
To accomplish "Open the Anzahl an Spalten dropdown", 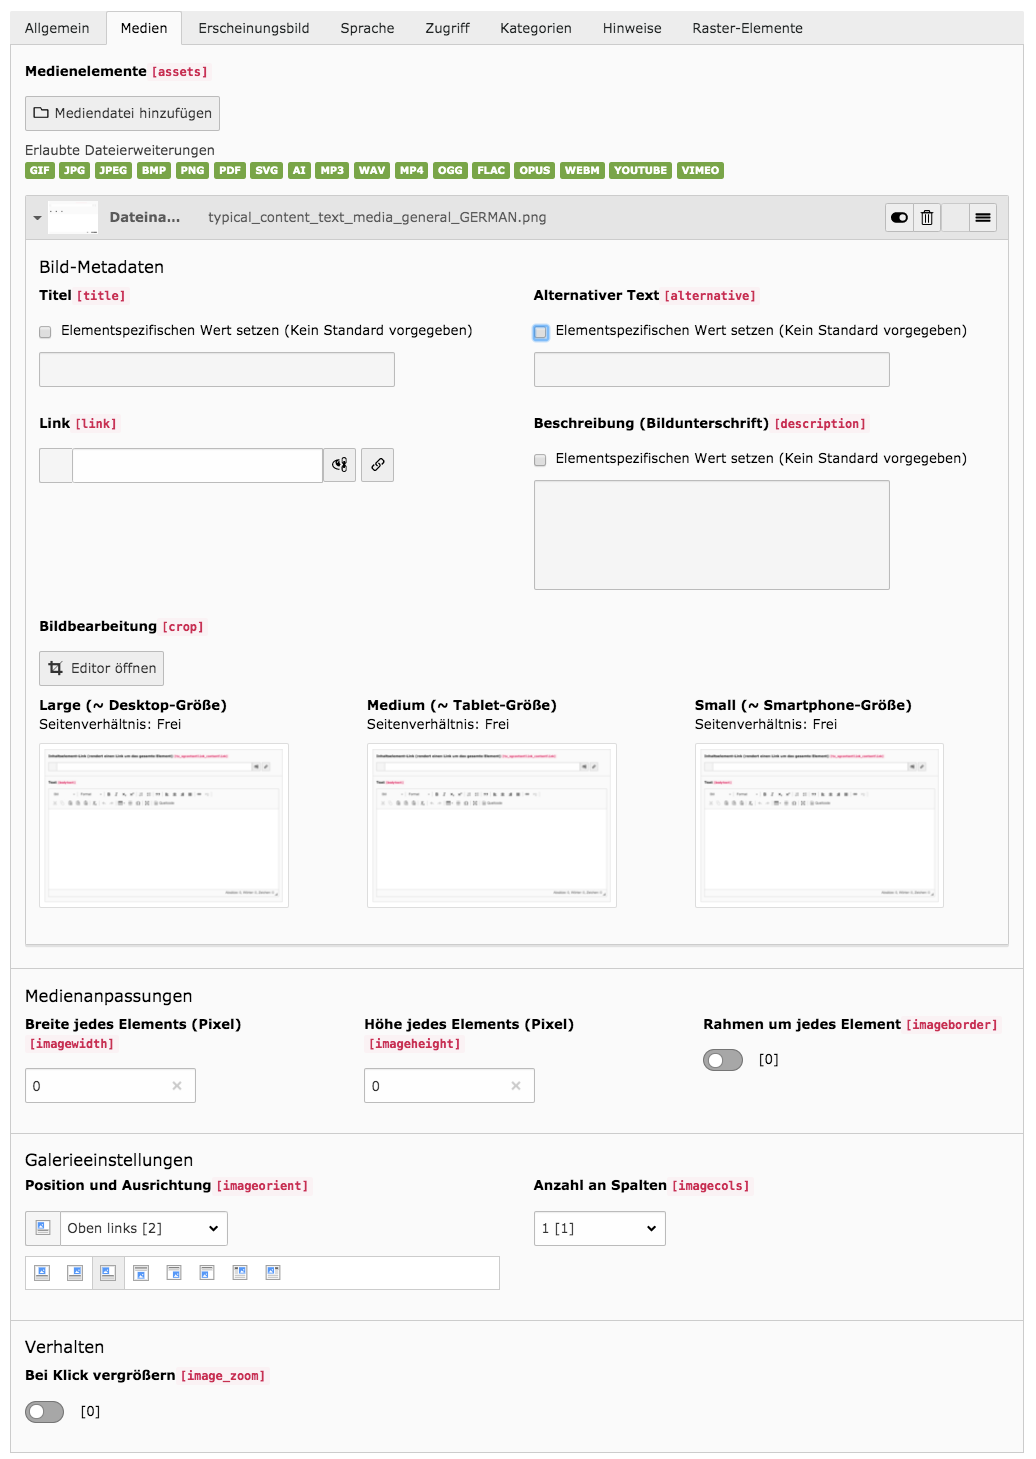I will tap(599, 1228).
